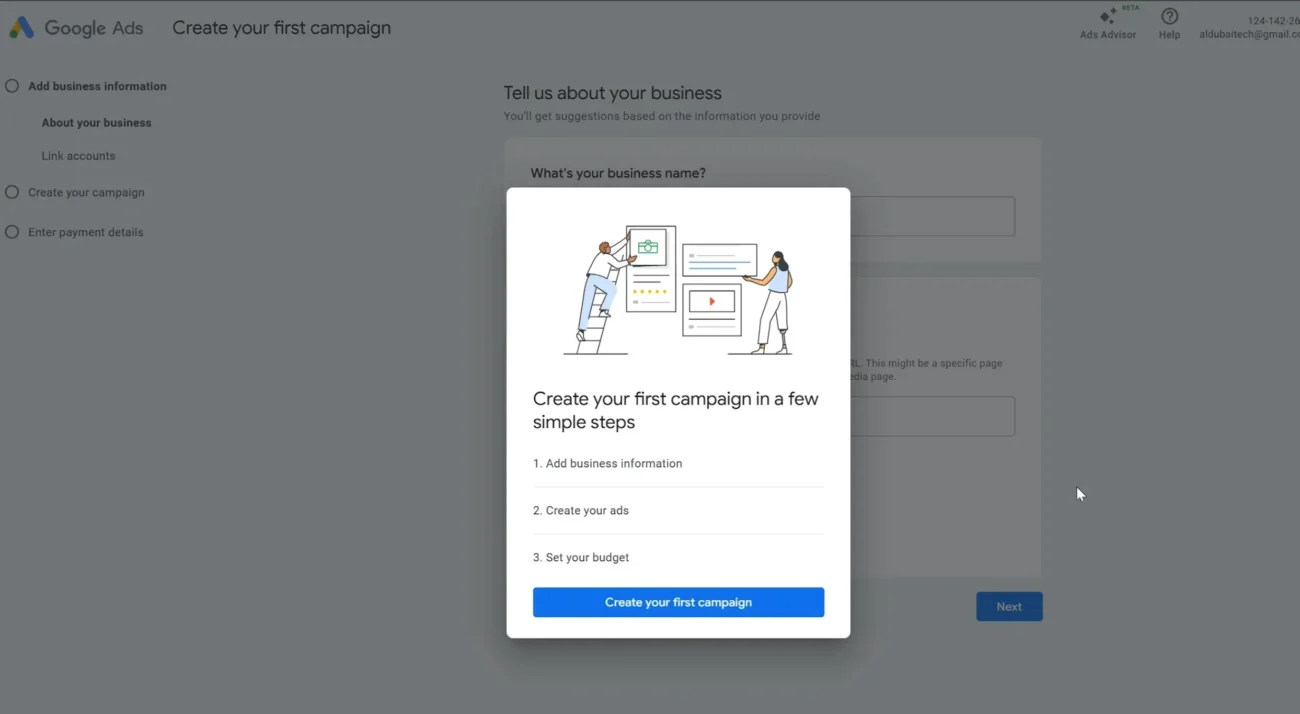Open the Ads Advisor sparkle icon

point(1107,17)
